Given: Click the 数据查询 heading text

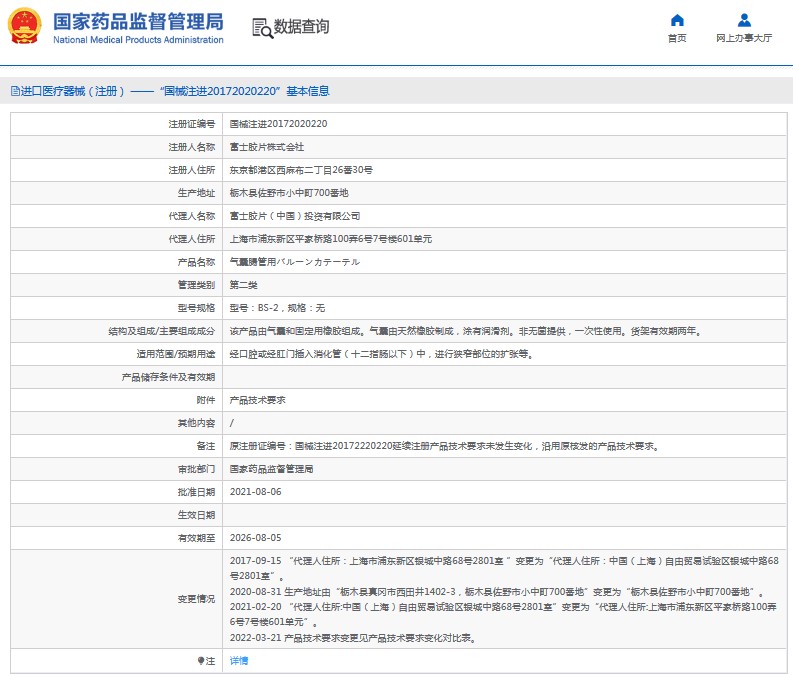Looking at the screenshot, I should [x=301, y=27].
